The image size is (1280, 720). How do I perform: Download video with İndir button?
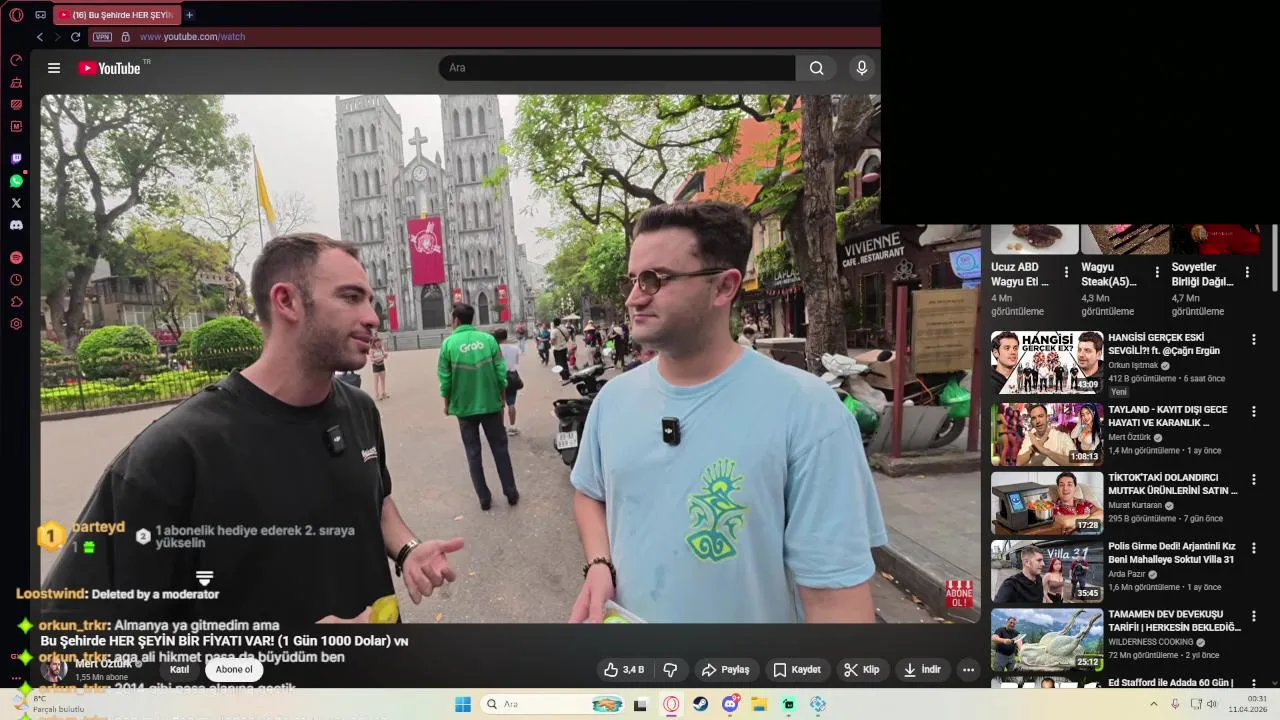(x=922, y=670)
